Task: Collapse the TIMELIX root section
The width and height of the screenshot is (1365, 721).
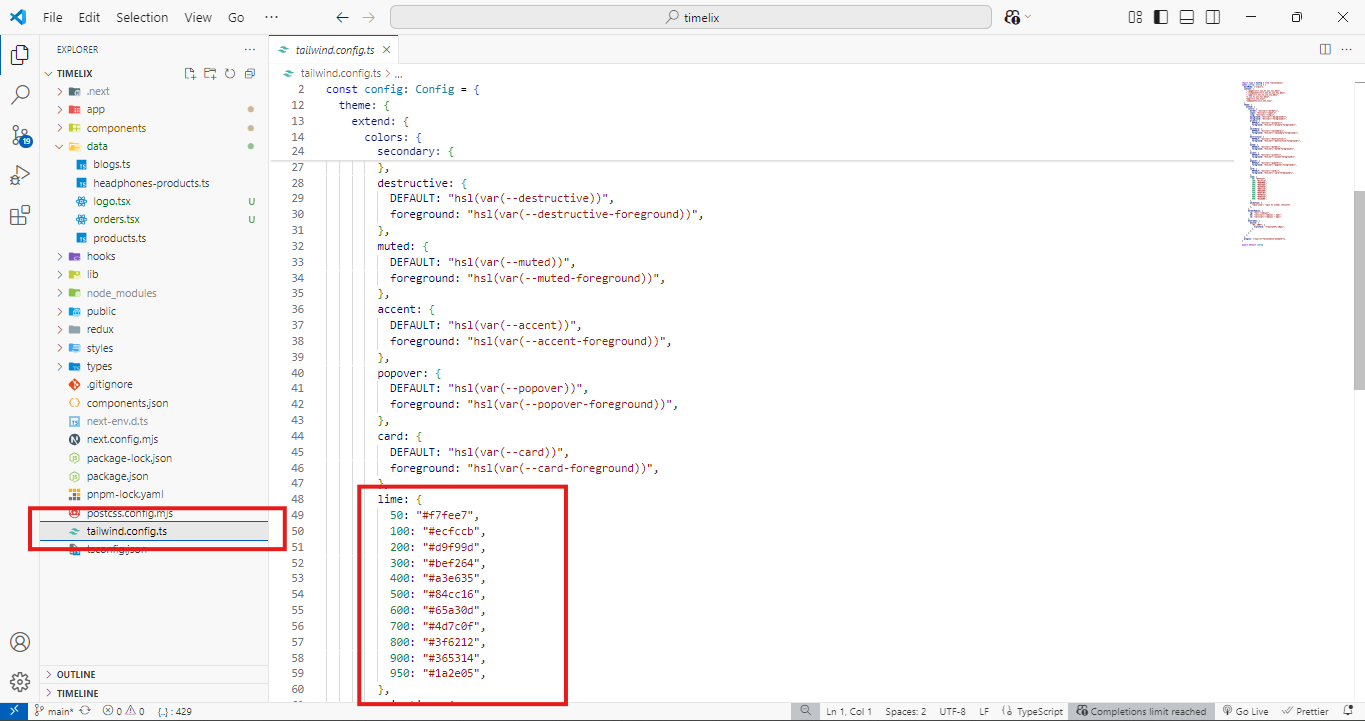Action: (x=48, y=74)
